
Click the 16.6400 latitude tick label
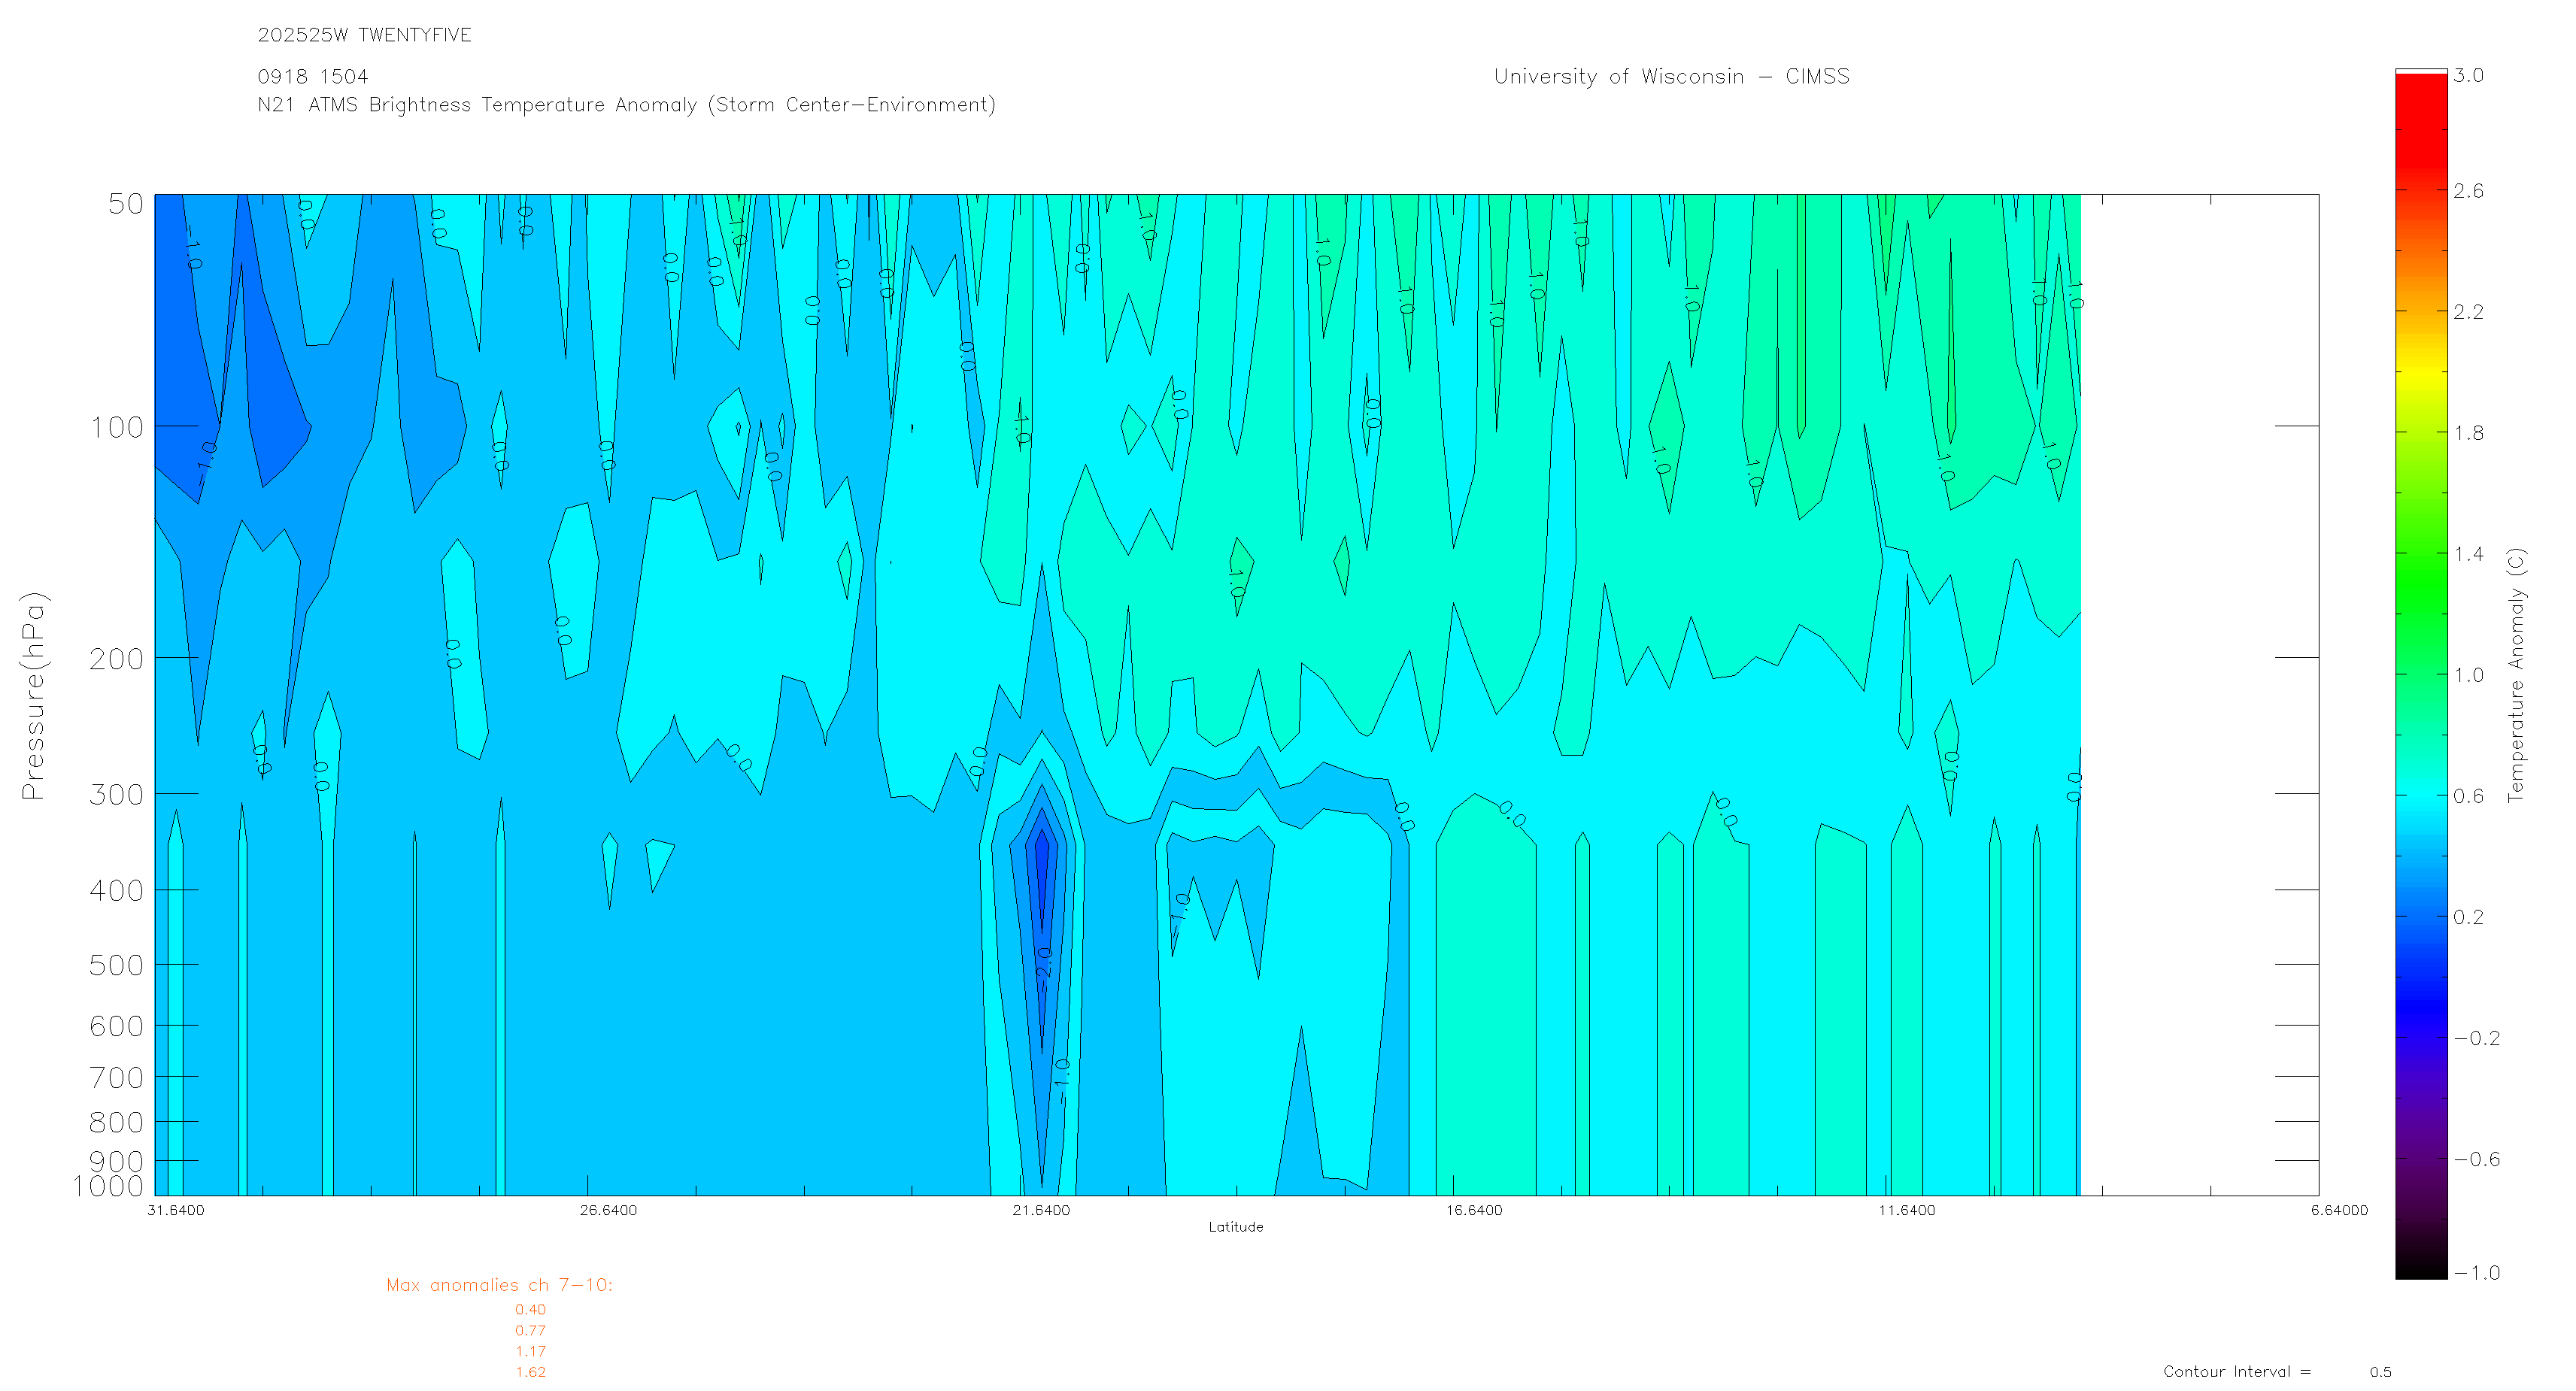coord(1474,1211)
